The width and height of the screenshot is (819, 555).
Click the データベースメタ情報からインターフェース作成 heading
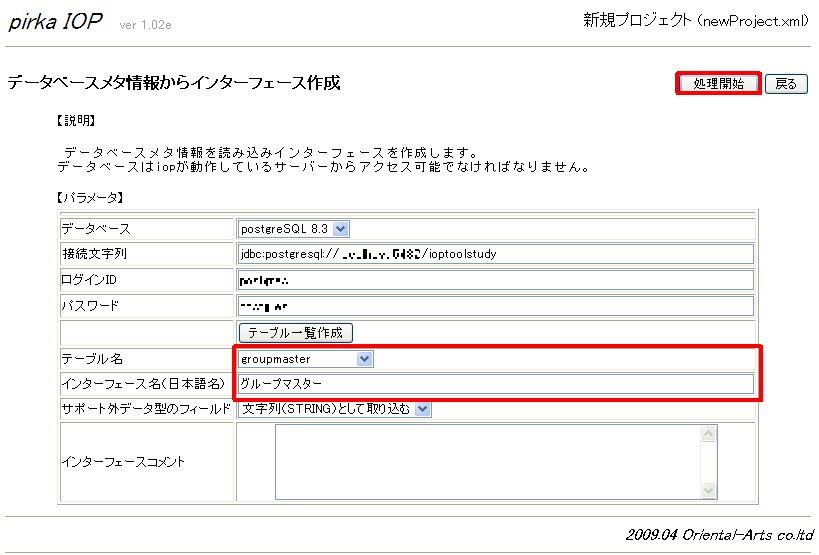click(174, 83)
